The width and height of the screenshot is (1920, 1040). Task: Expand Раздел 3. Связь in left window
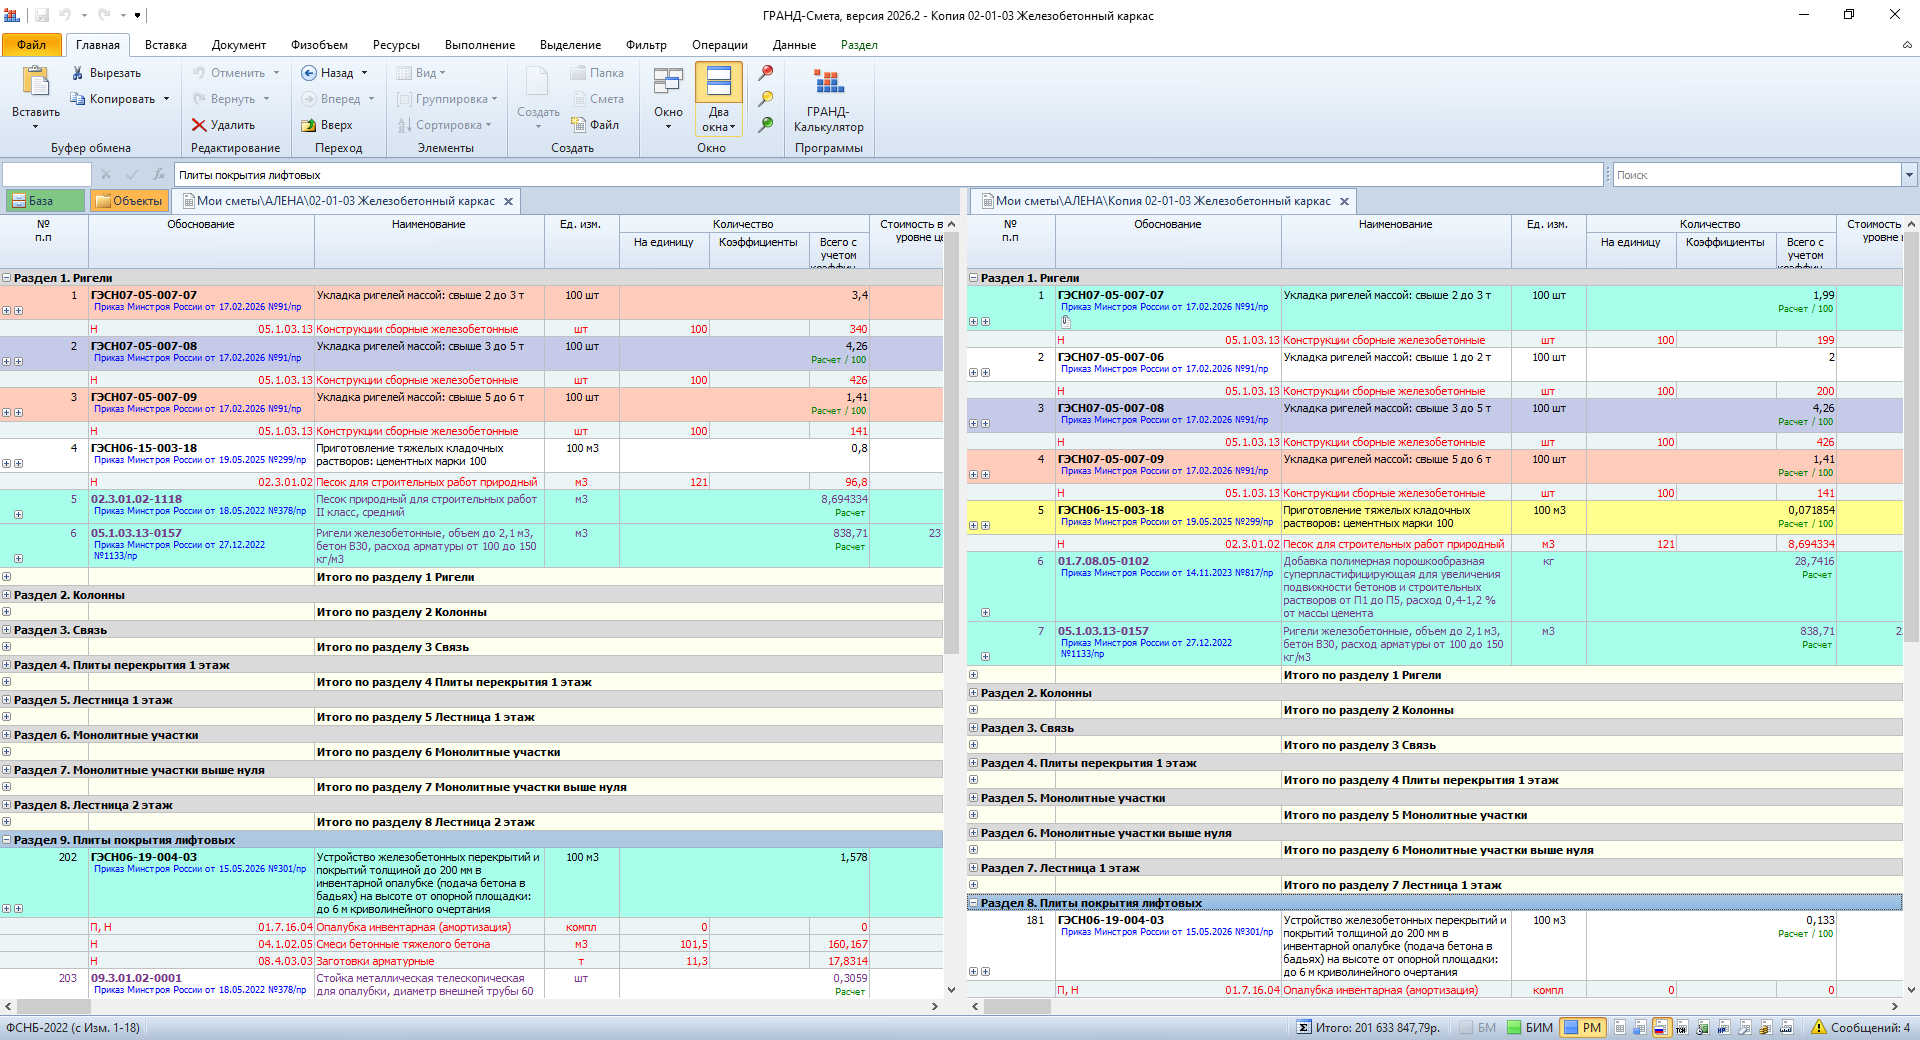(x=7, y=630)
